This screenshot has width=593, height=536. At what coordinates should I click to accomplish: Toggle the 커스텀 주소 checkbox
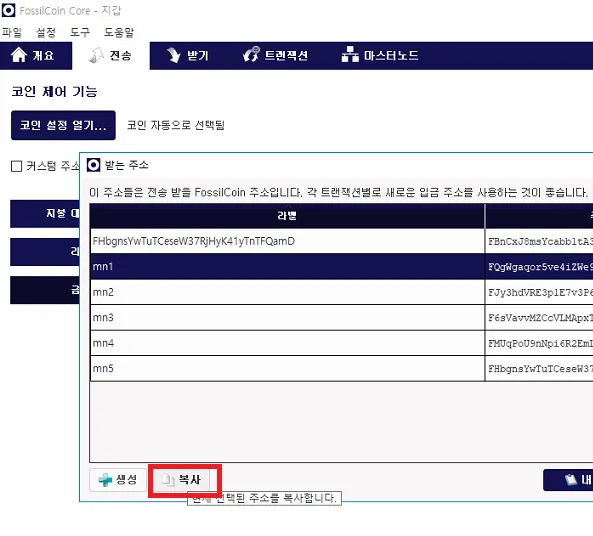click(16, 166)
